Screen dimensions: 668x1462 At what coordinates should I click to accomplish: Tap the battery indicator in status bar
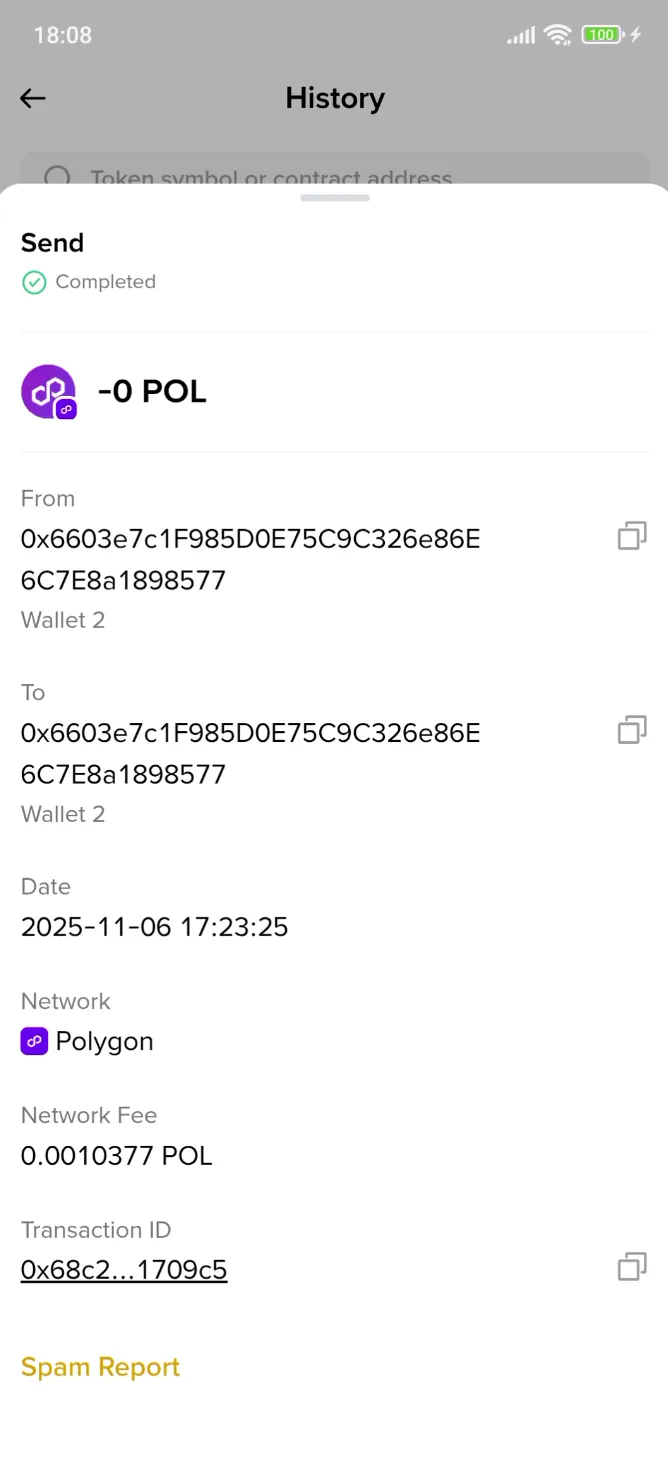tap(600, 34)
